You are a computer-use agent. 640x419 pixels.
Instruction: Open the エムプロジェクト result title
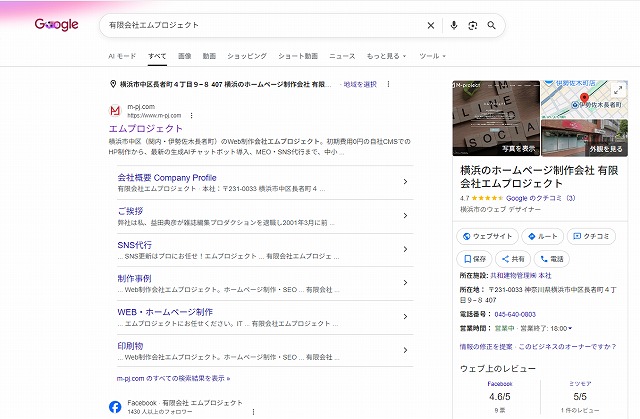(x=146, y=129)
